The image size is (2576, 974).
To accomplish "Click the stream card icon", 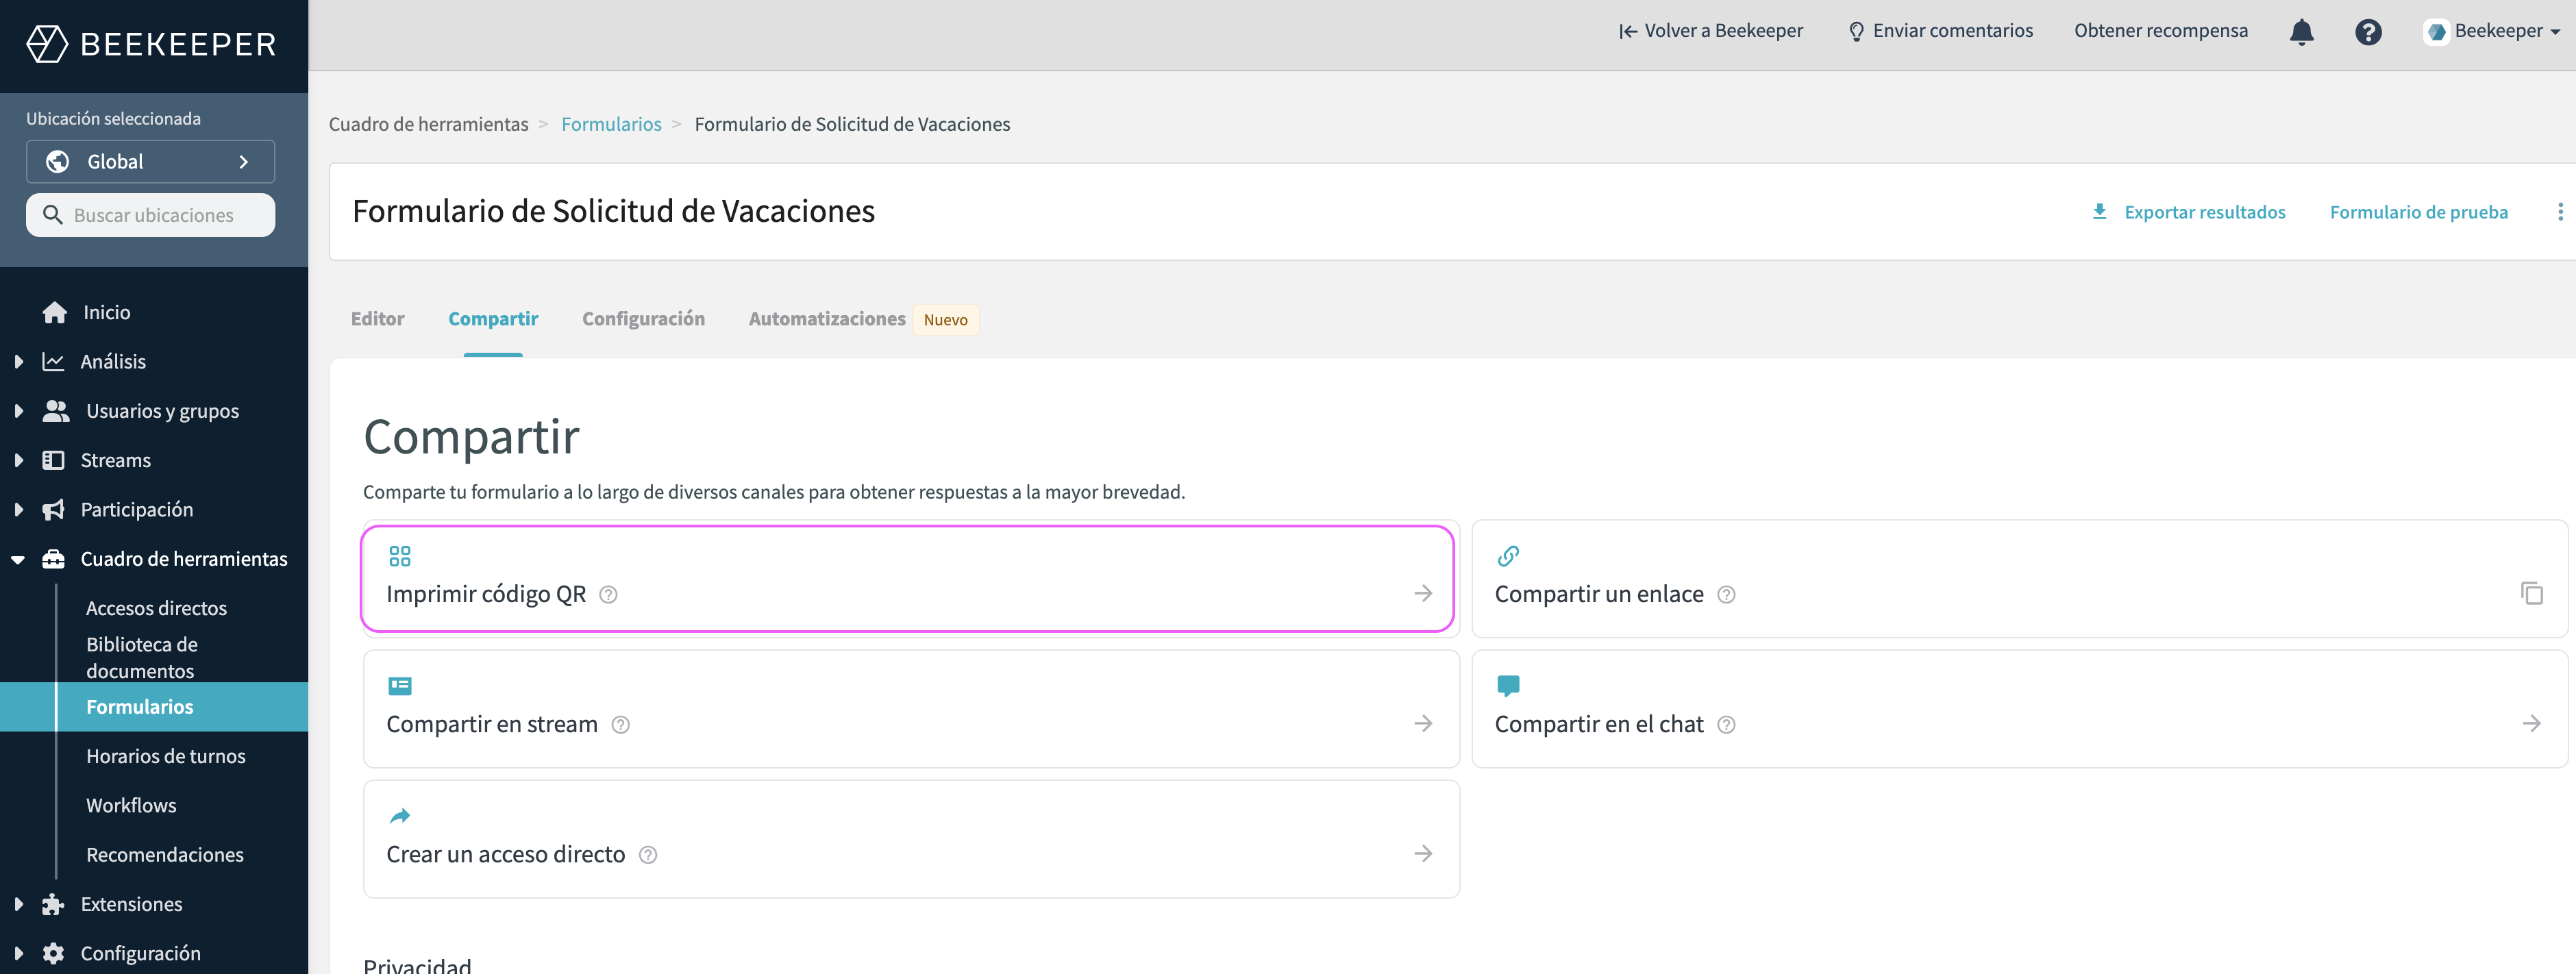I will [x=400, y=686].
